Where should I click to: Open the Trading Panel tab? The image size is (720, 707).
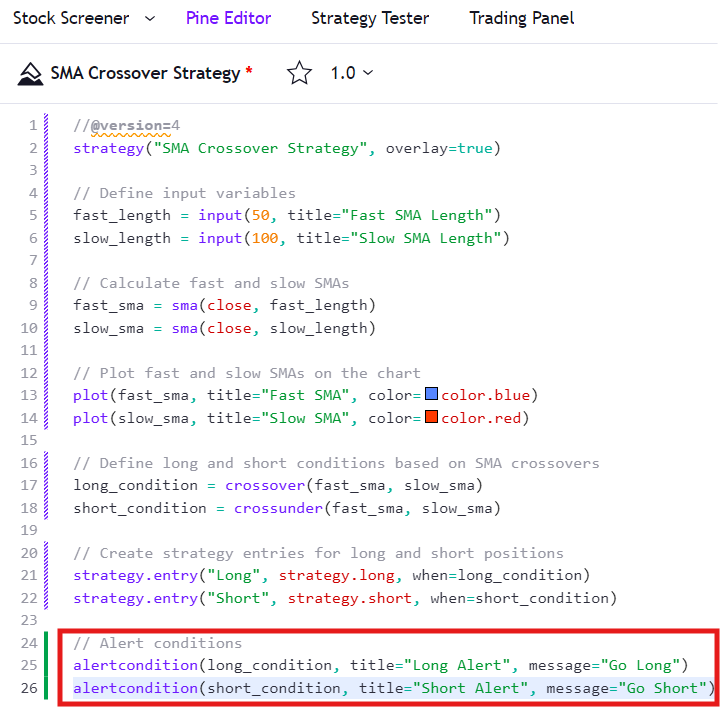(521, 18)
